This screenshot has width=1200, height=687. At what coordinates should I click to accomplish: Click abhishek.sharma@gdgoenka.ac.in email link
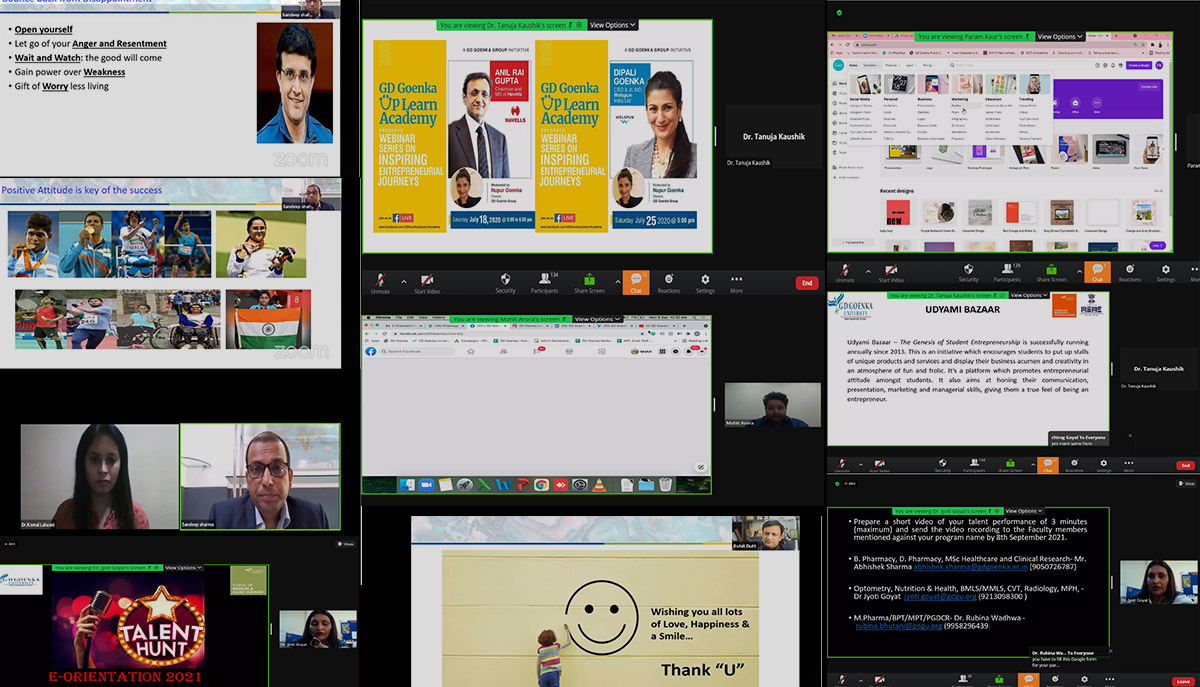942,564
